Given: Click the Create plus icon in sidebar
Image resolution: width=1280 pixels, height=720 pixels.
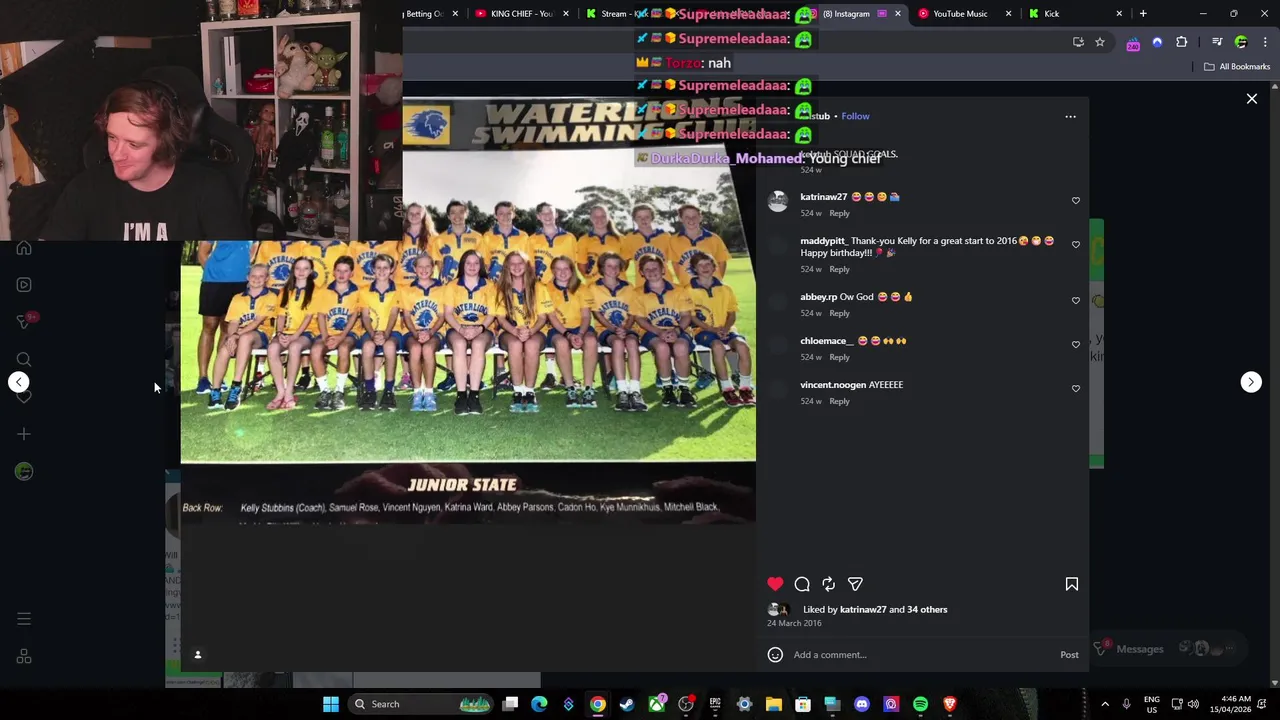Looking at the screenshot, I should pos(24,434).
